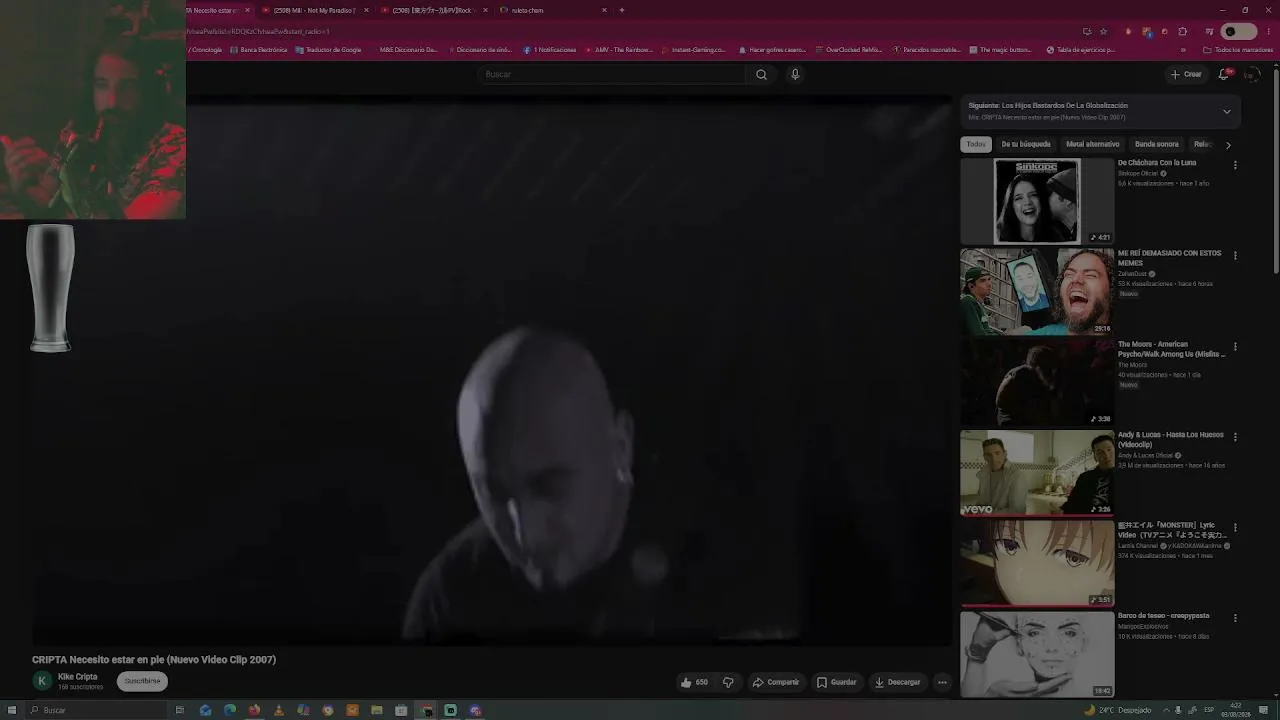
Task: Open Andy & Lucas Hasta Los Huesos thumbnail
Action: [x=1037, y=472]
